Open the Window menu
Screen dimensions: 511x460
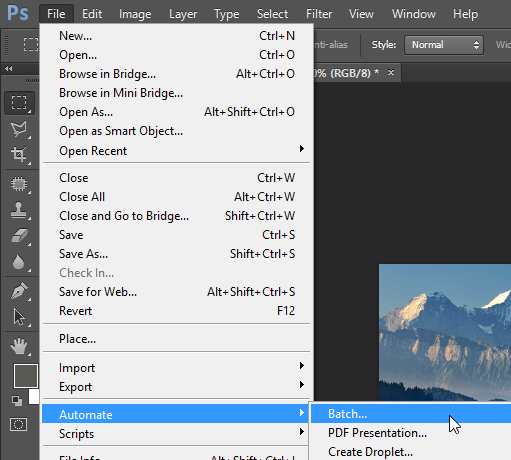[x=414, y=14]
